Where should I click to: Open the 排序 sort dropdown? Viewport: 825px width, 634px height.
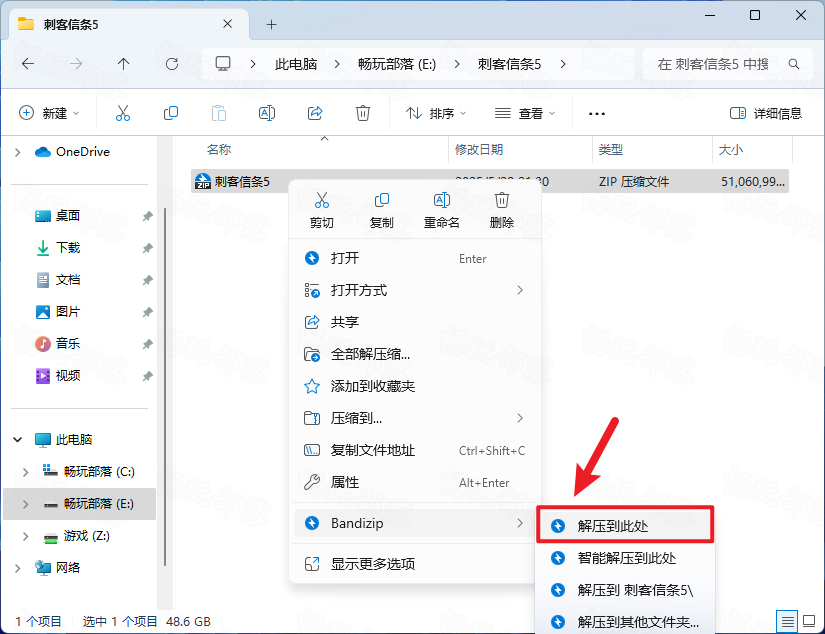pos(436,113)
